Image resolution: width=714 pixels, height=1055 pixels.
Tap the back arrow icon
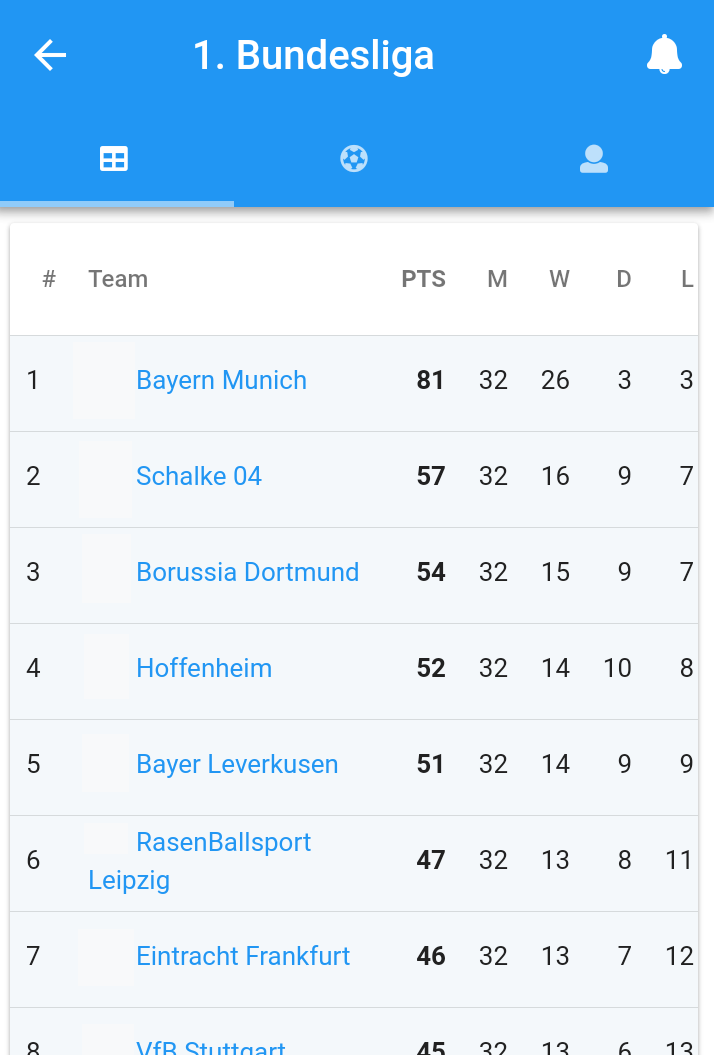pyautogui.click(x=50, y=55)
